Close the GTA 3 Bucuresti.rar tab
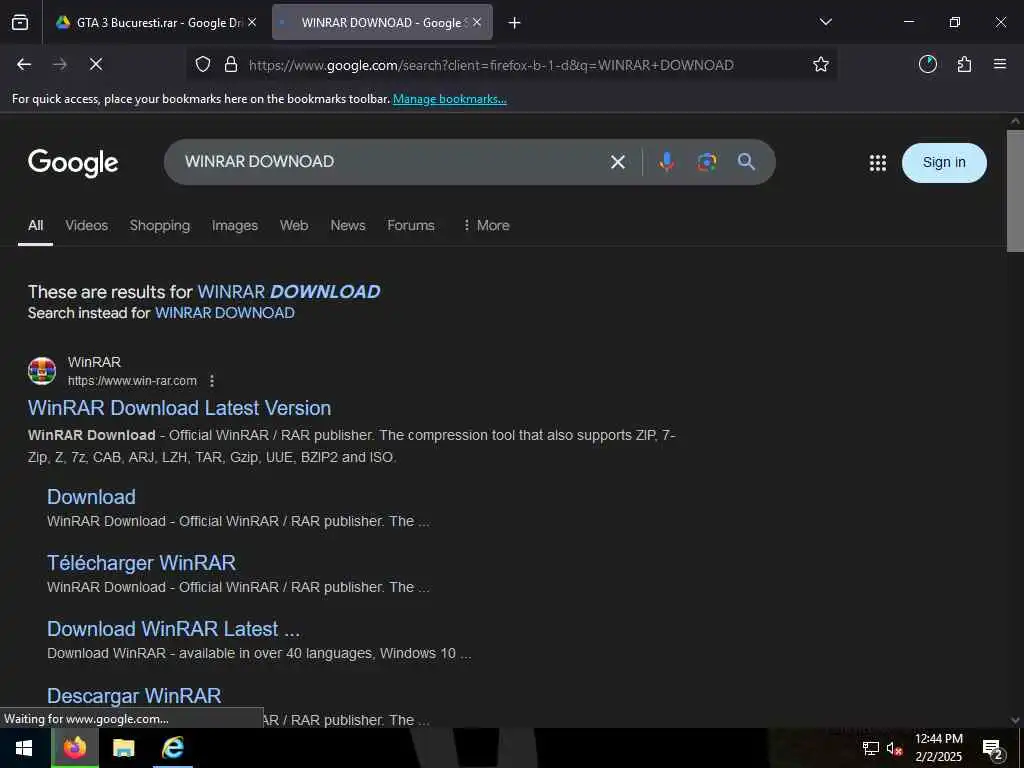1024x768 pixels. [252, 22]
